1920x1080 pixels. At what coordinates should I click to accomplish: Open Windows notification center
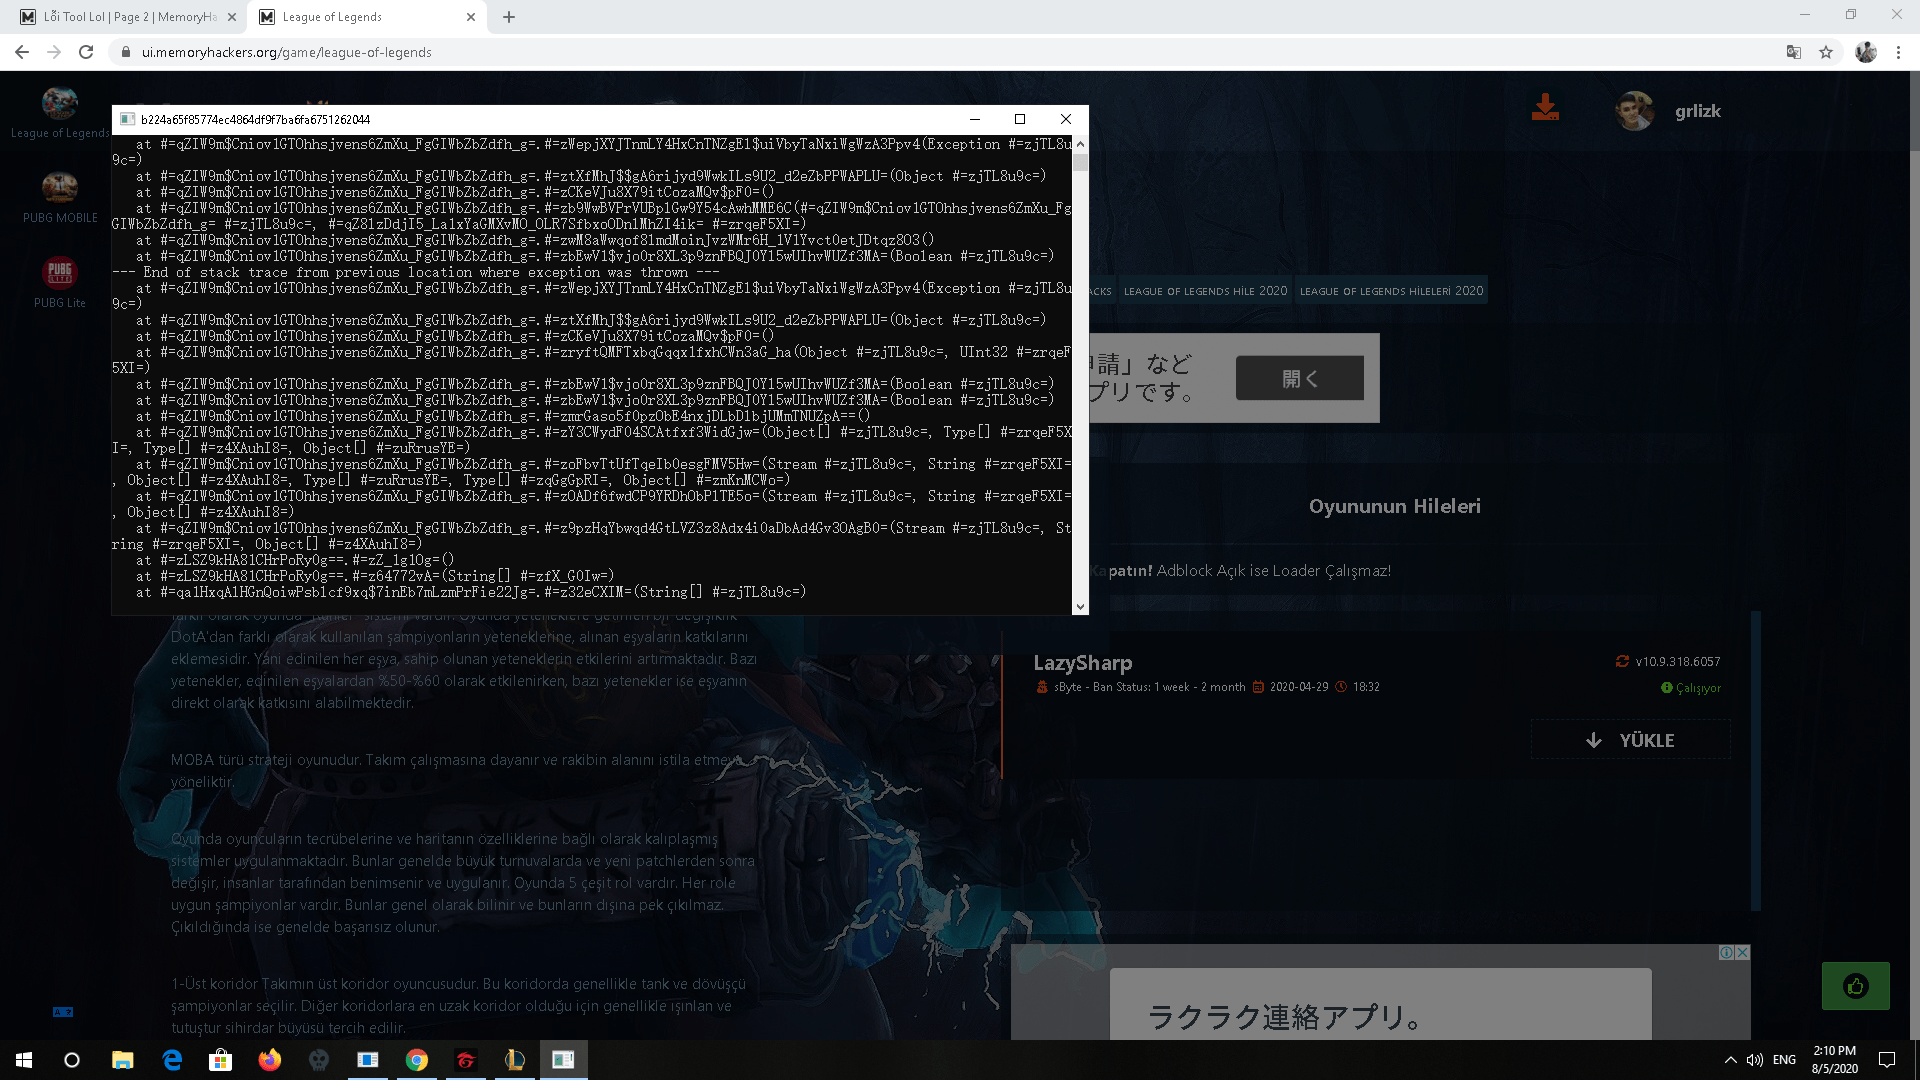[1887, 1060]
